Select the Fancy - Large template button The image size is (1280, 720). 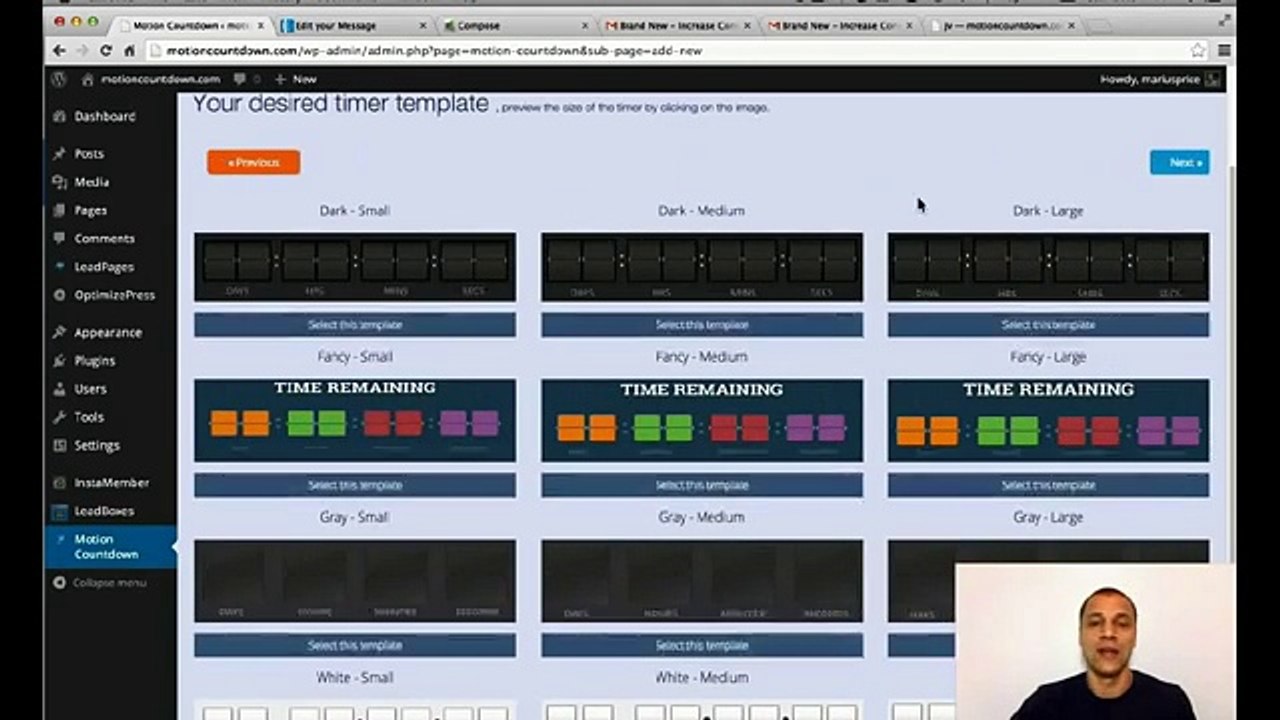coord(1048,485)
